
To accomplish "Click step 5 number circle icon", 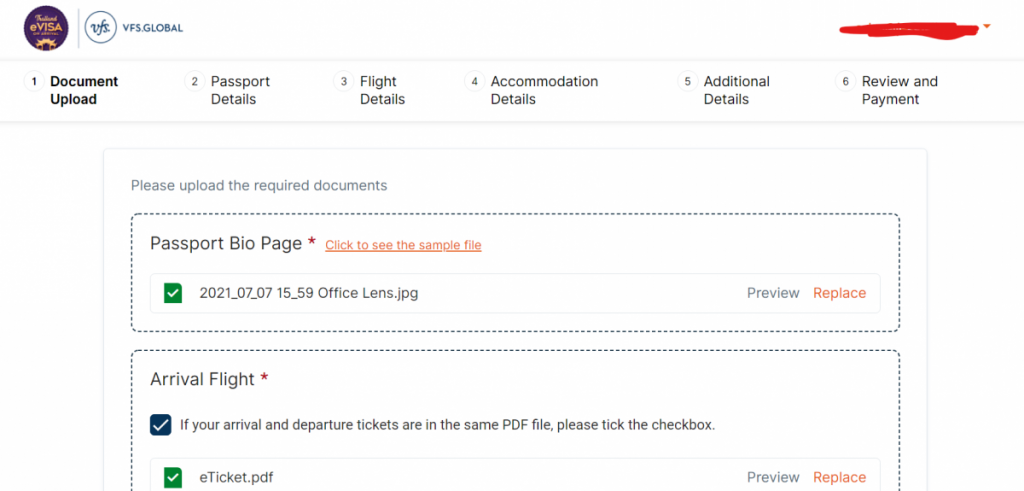I will (687, 82).
